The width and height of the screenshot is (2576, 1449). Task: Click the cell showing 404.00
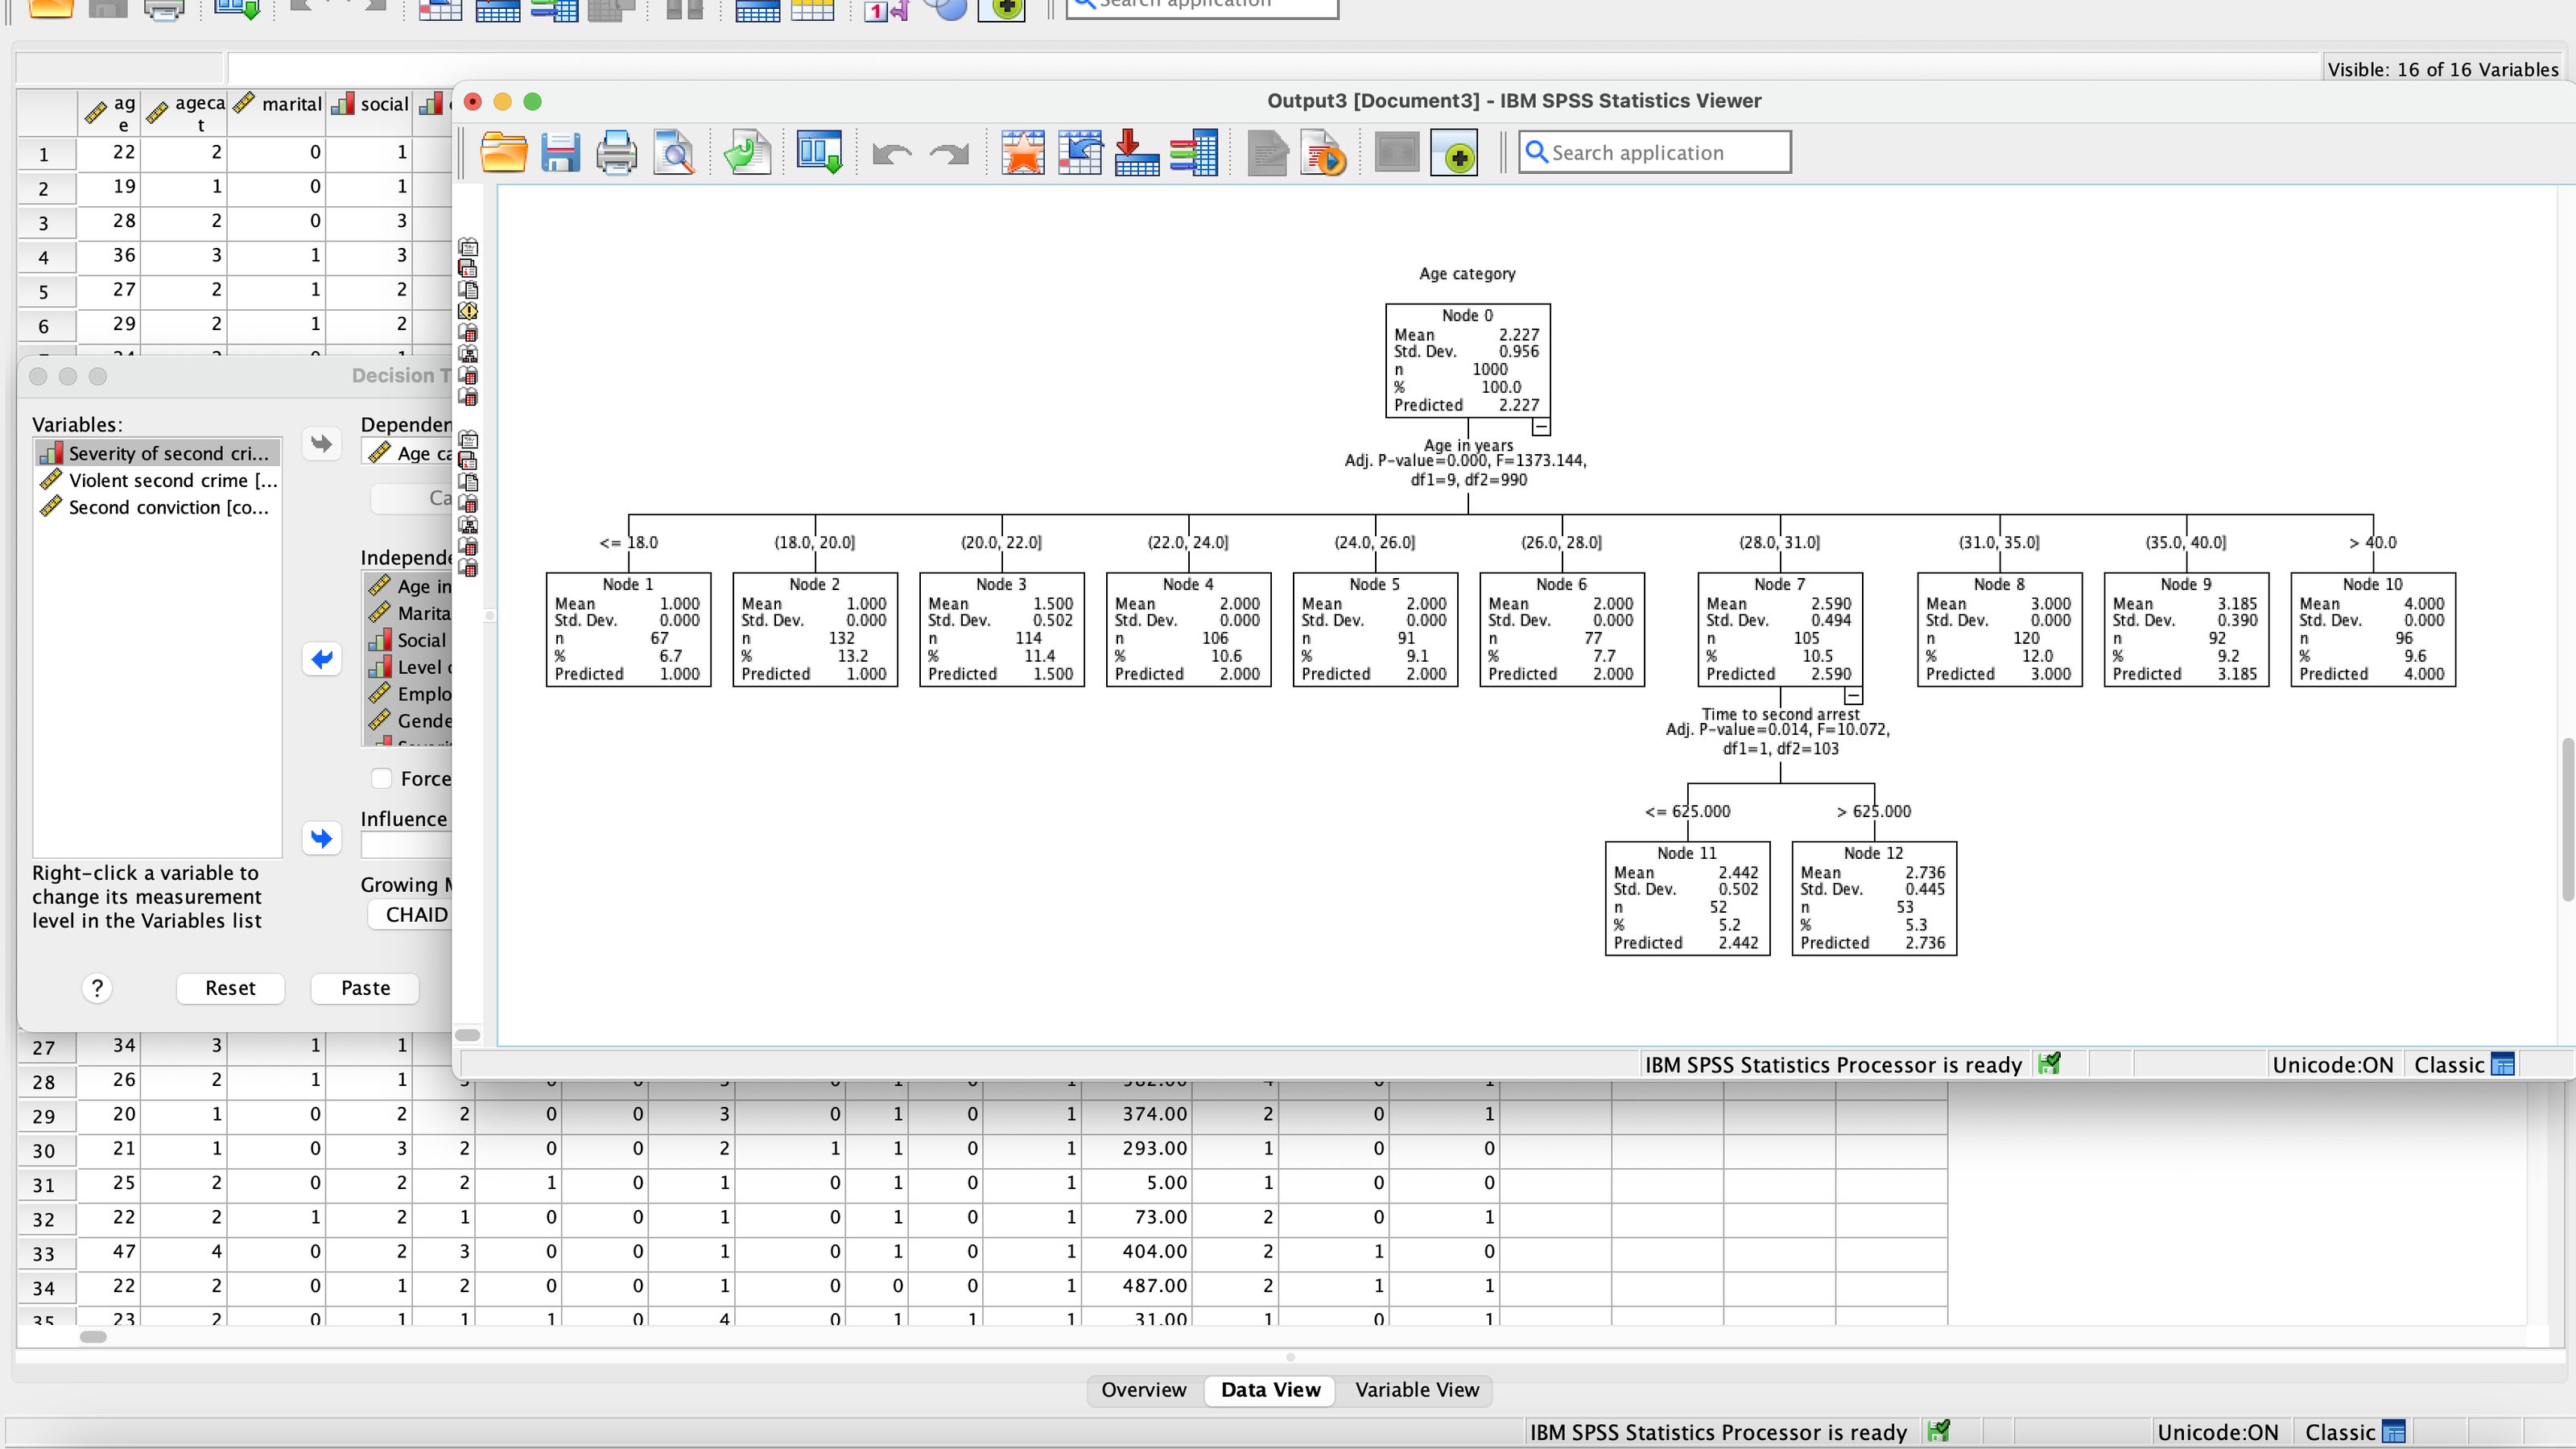(x=1135, y=1252)
